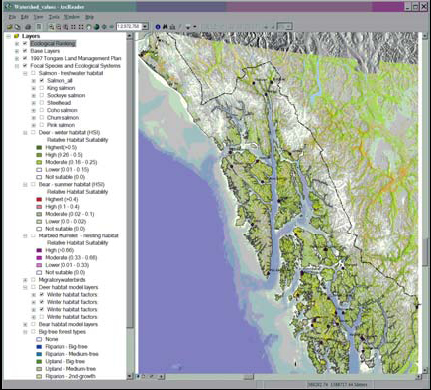Expand 1997 Tongass Land Management Plan group
The height and width of the screenshot is (390, 431).
(x=17, y=58)
